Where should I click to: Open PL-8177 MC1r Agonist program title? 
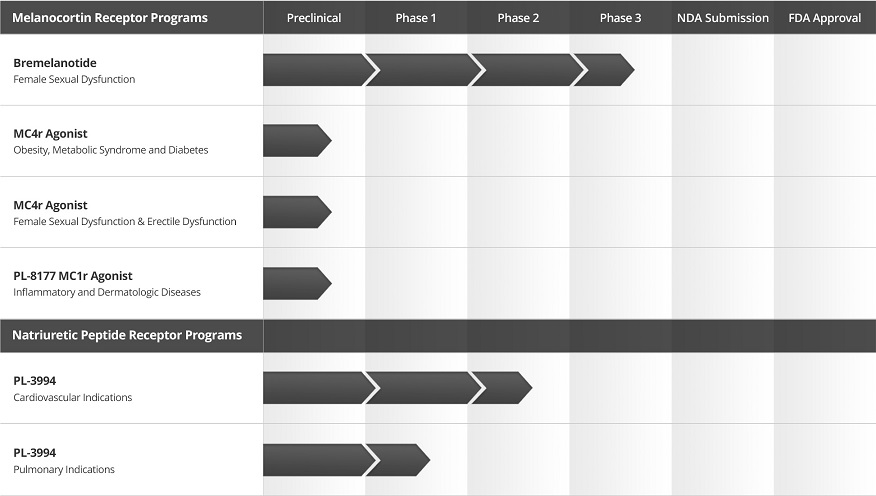[73, 276]
